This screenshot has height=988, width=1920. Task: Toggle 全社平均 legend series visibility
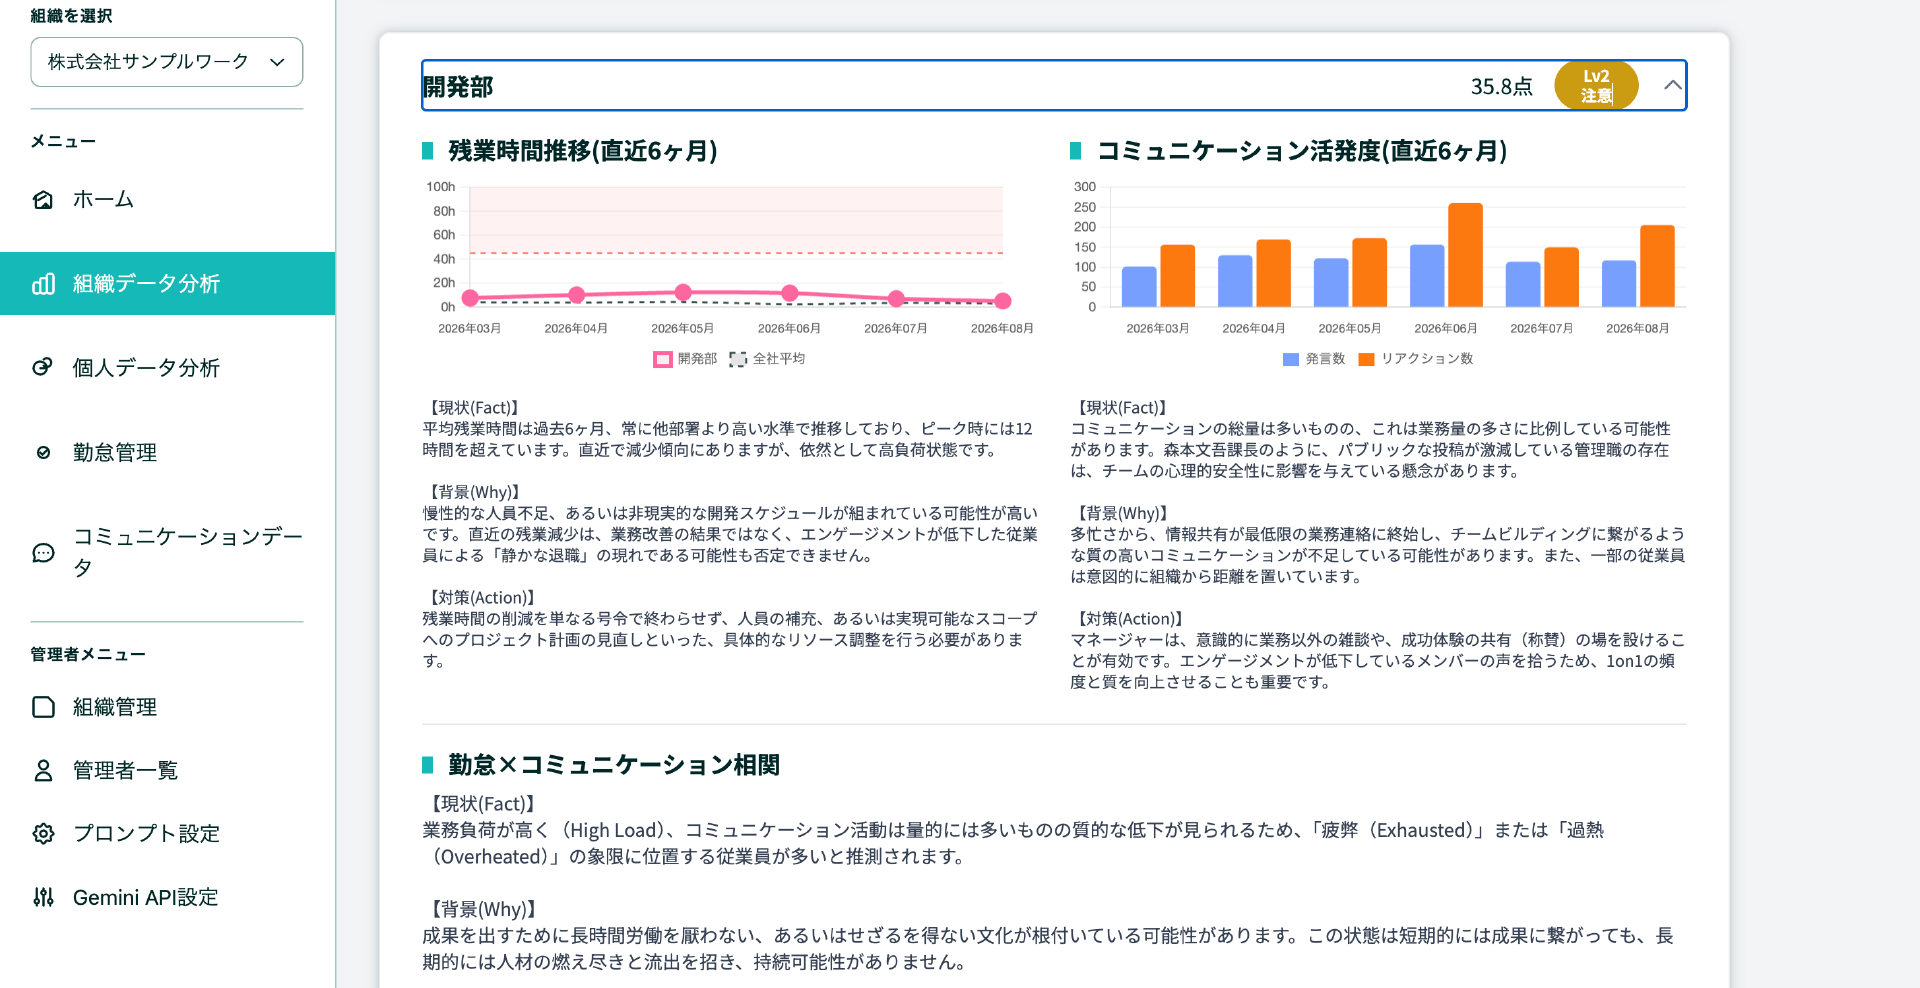point(767,359)
